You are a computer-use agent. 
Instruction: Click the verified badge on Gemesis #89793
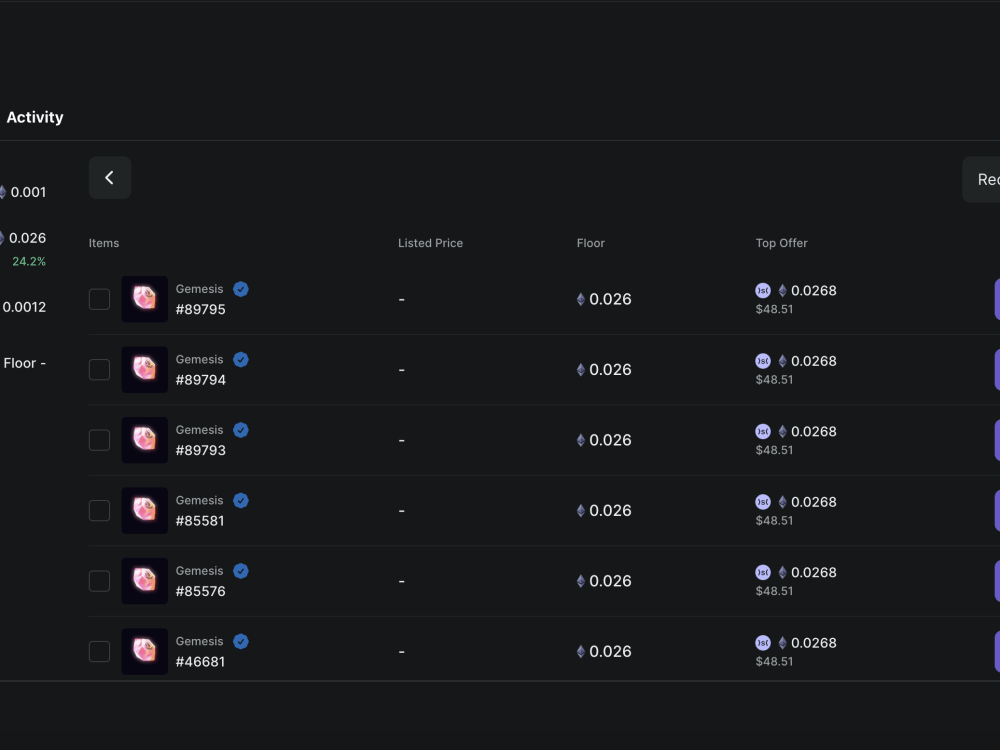click(x=240, y=429)
